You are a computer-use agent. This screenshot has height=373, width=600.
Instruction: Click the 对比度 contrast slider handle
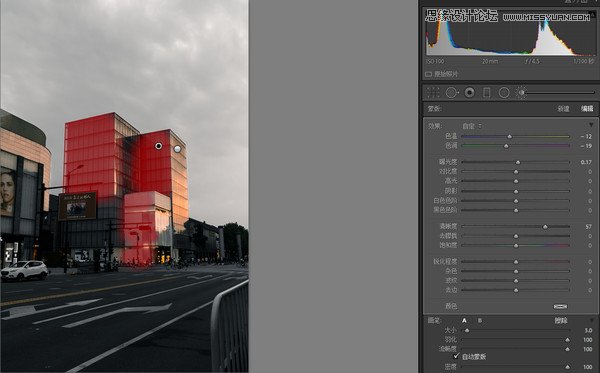pos(516,172)
